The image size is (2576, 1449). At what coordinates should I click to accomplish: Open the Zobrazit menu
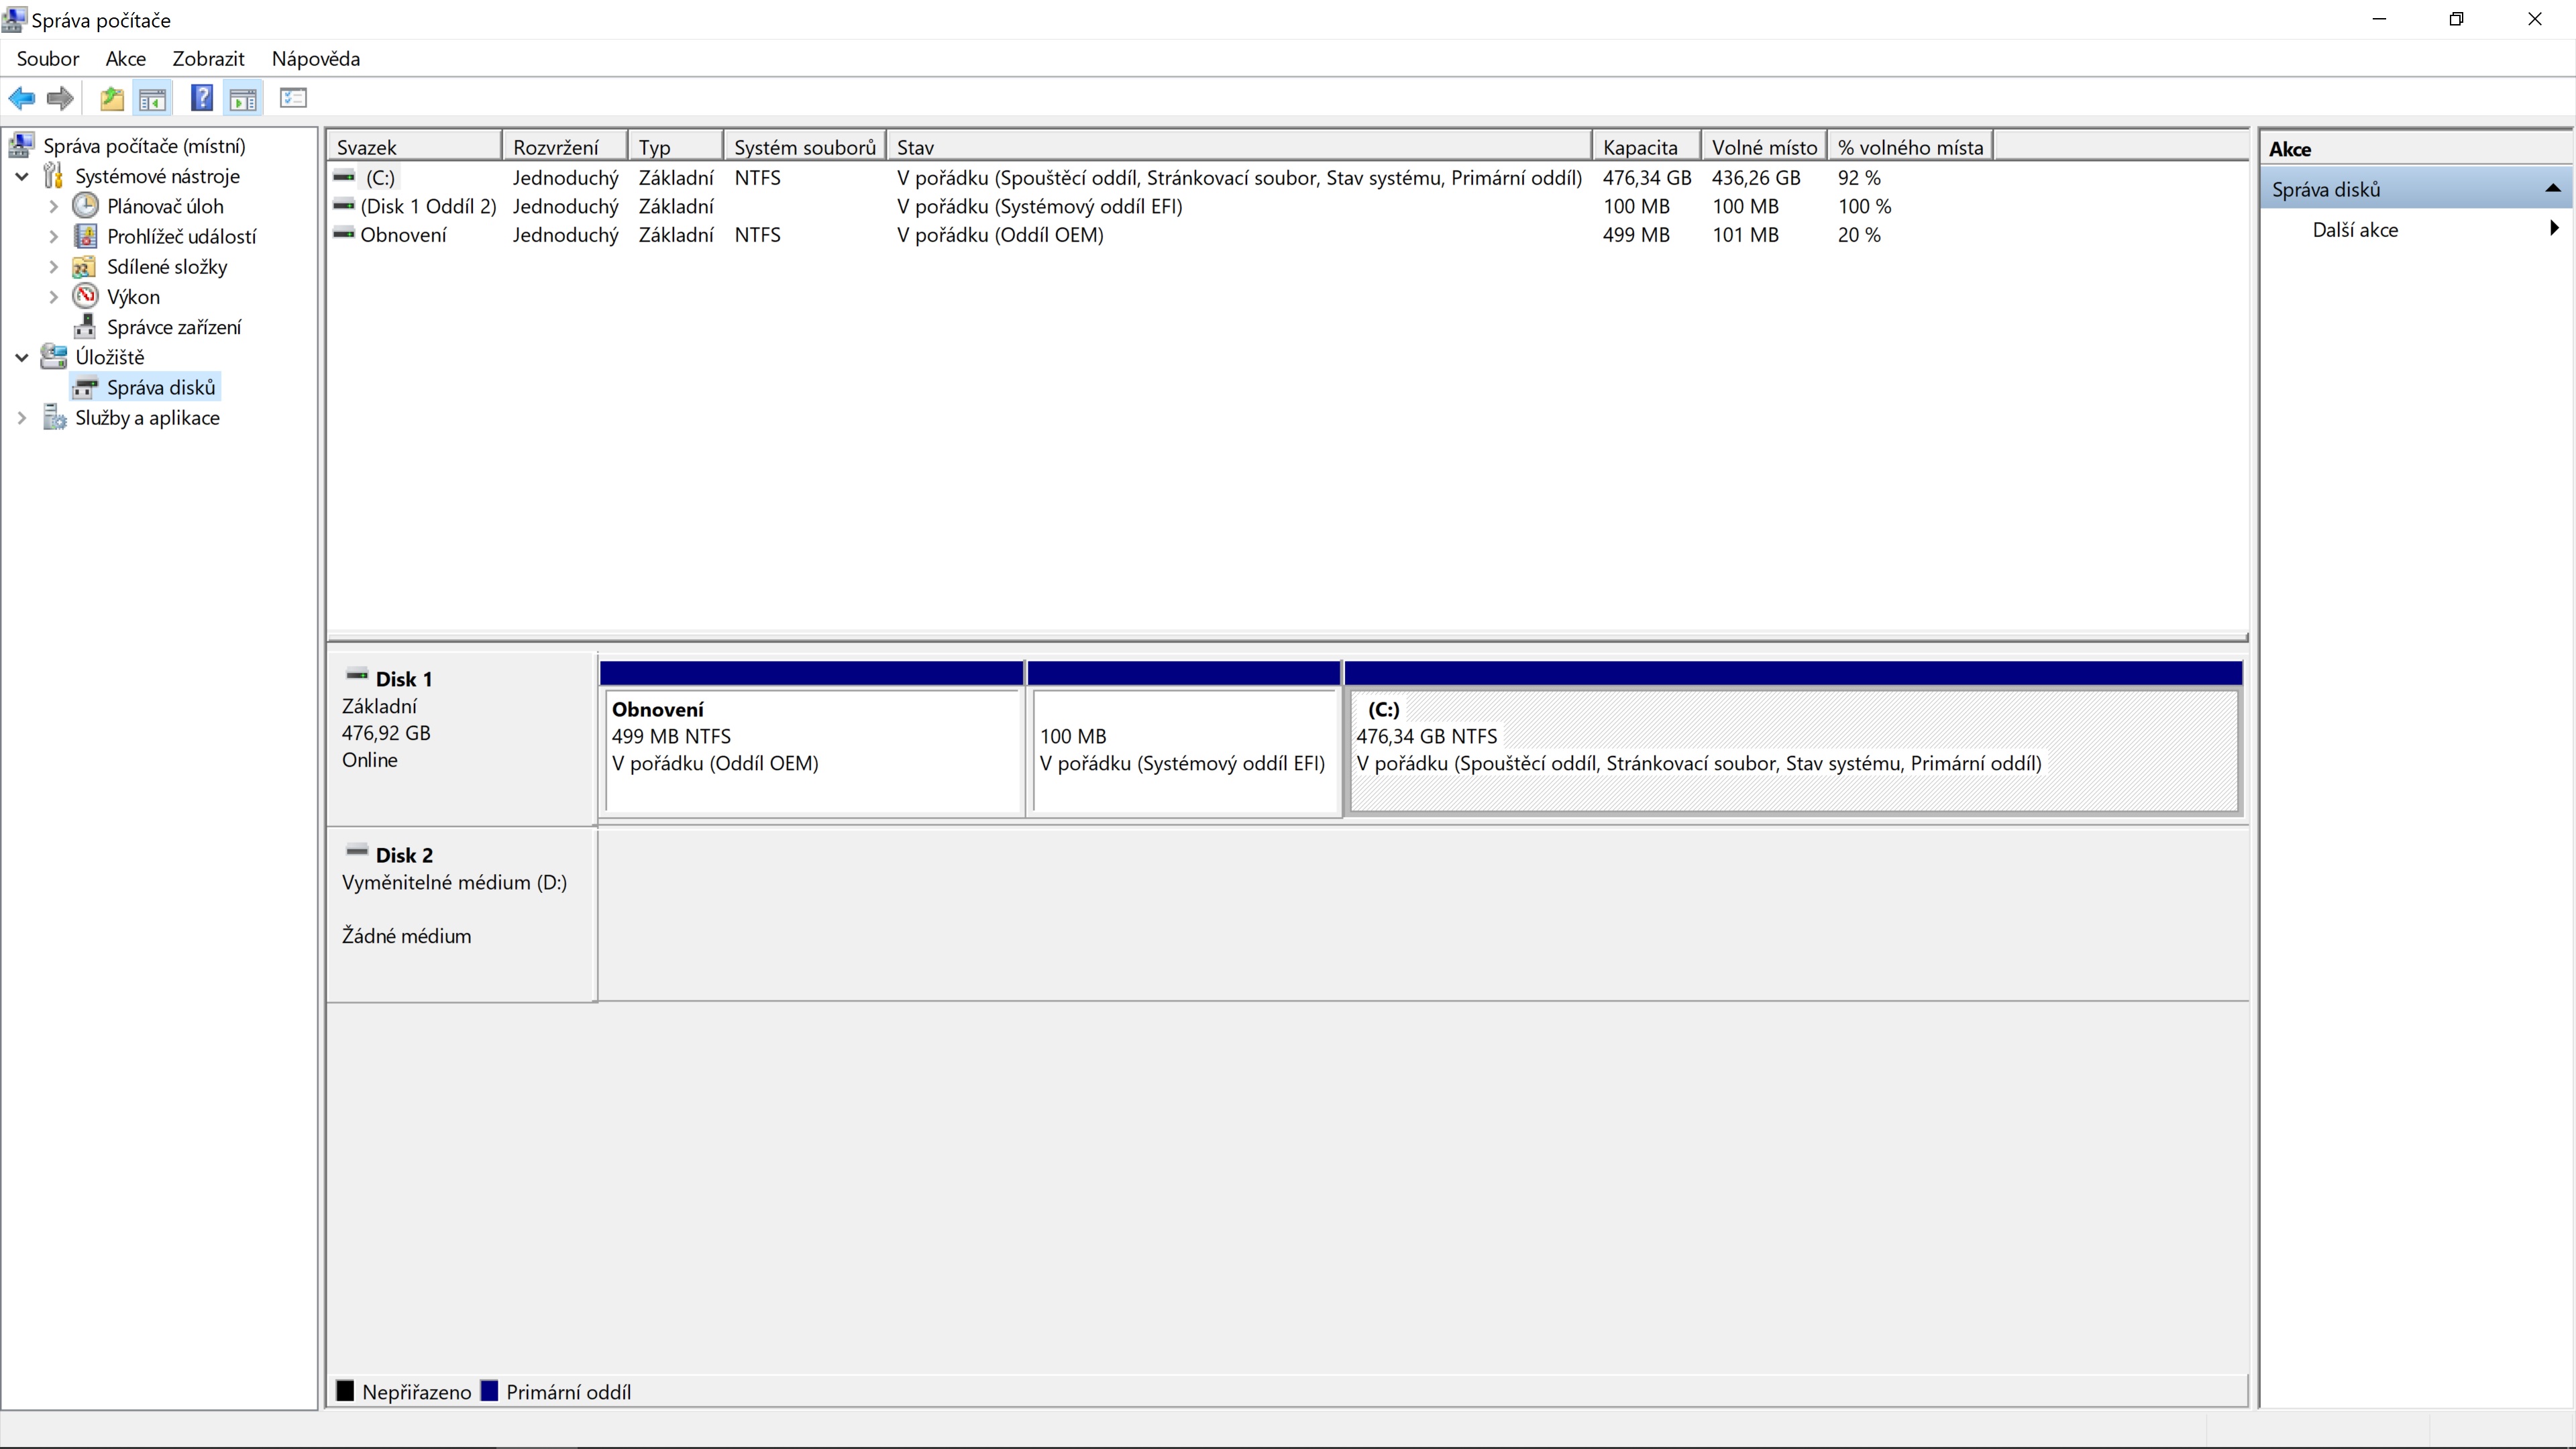[x=208, y=59]
